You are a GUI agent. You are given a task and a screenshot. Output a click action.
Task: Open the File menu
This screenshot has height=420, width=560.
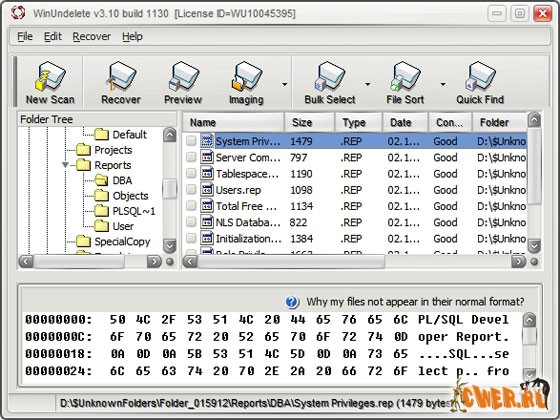(25, 36)
